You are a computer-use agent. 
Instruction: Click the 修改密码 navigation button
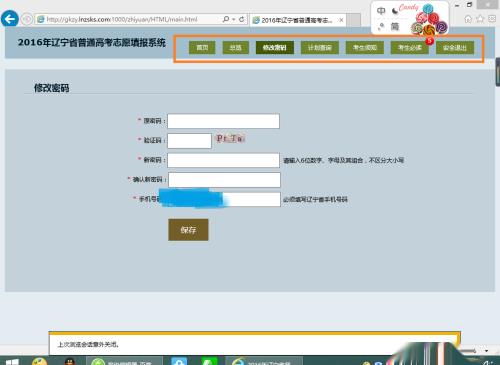[x=275, y=47]
